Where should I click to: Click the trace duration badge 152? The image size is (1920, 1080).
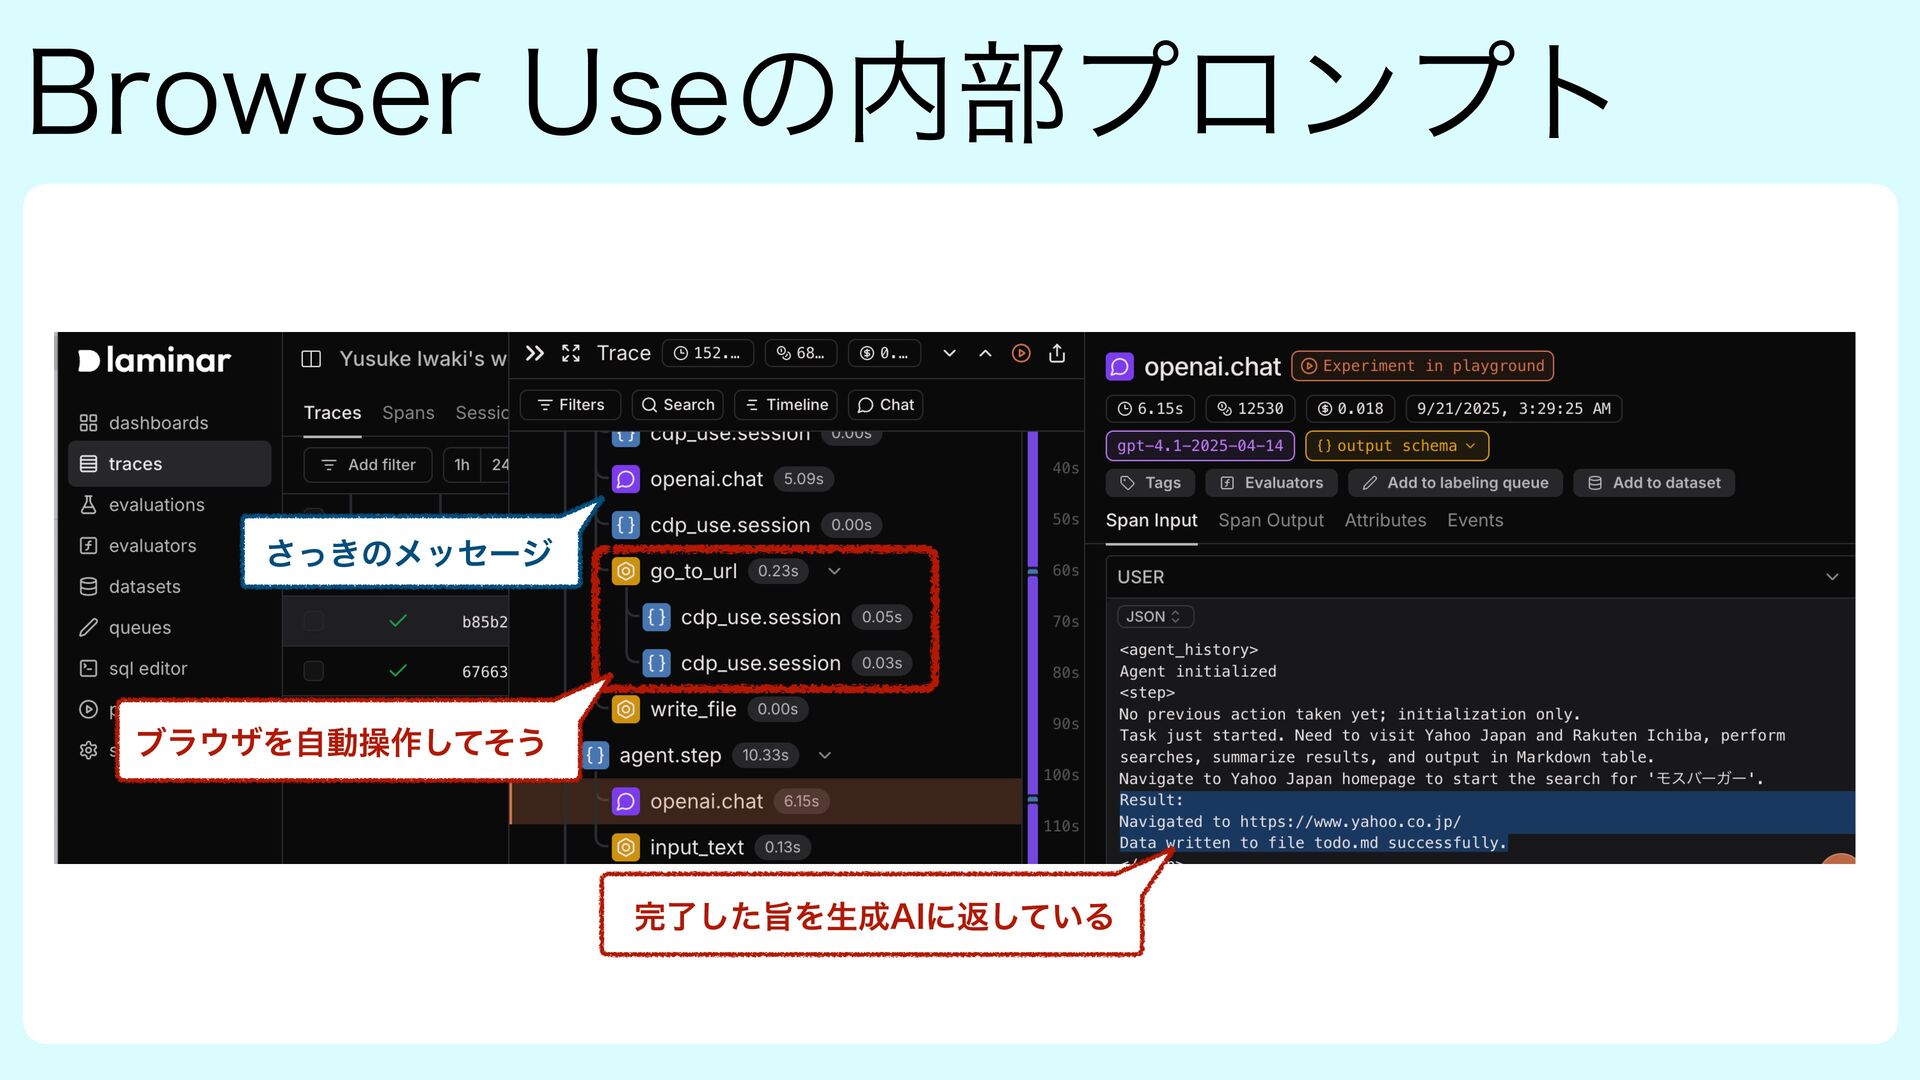tap(708, 353)
